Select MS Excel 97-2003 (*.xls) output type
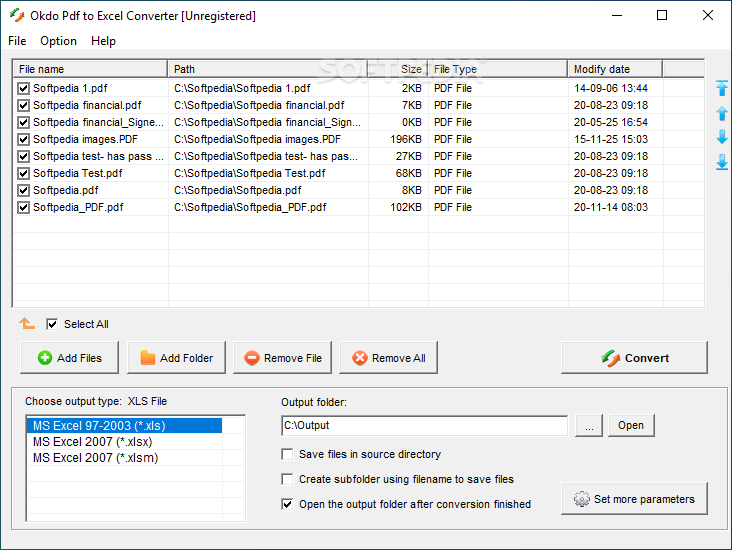The height and width of the screenshot is (550, 732). 124,426
